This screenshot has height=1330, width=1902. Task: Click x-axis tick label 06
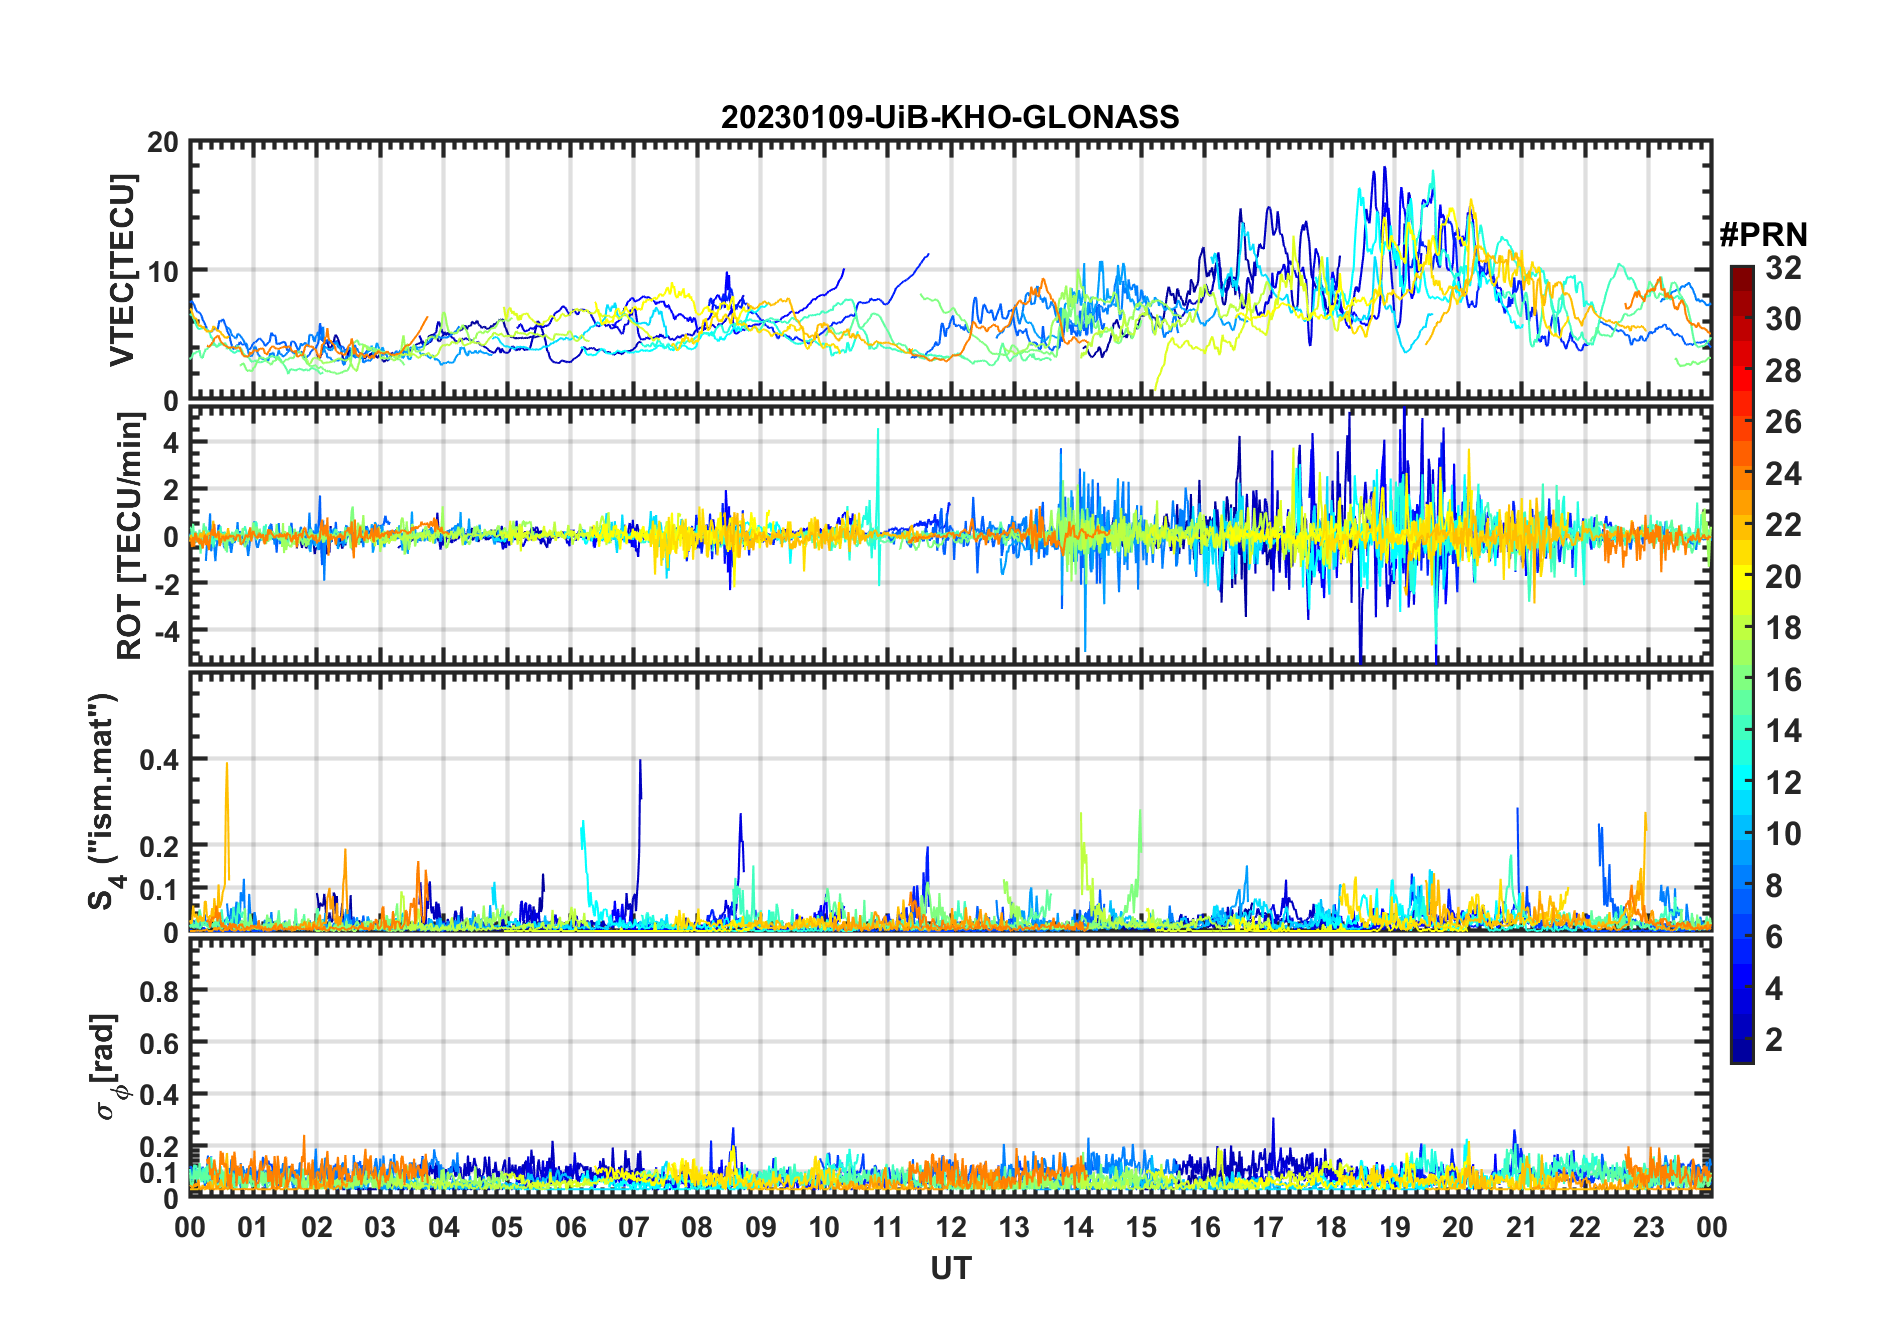(571, 1227)
